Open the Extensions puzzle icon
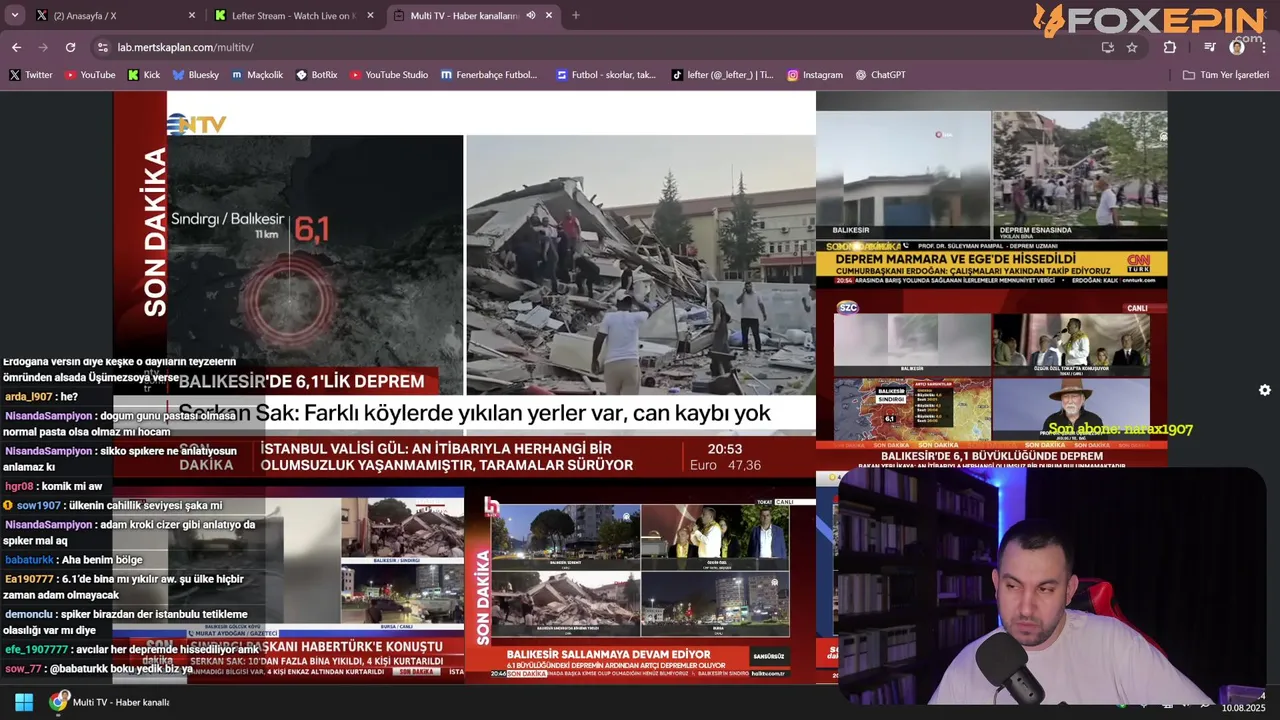This screenshot has height=720, width=1280. click(x=1170, y=47)
